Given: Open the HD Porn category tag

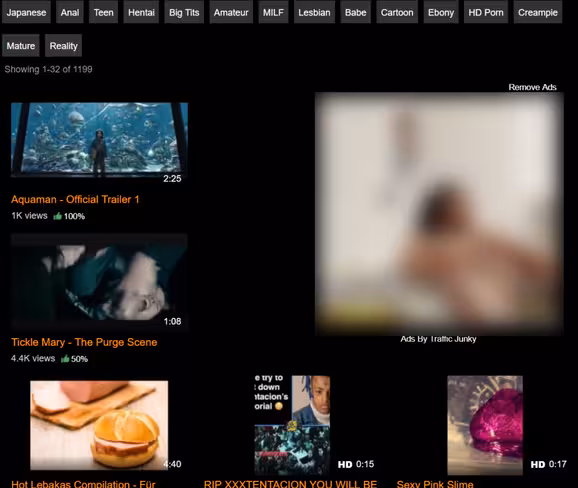Looking at the screenshot, I should [x=486, y=12].
